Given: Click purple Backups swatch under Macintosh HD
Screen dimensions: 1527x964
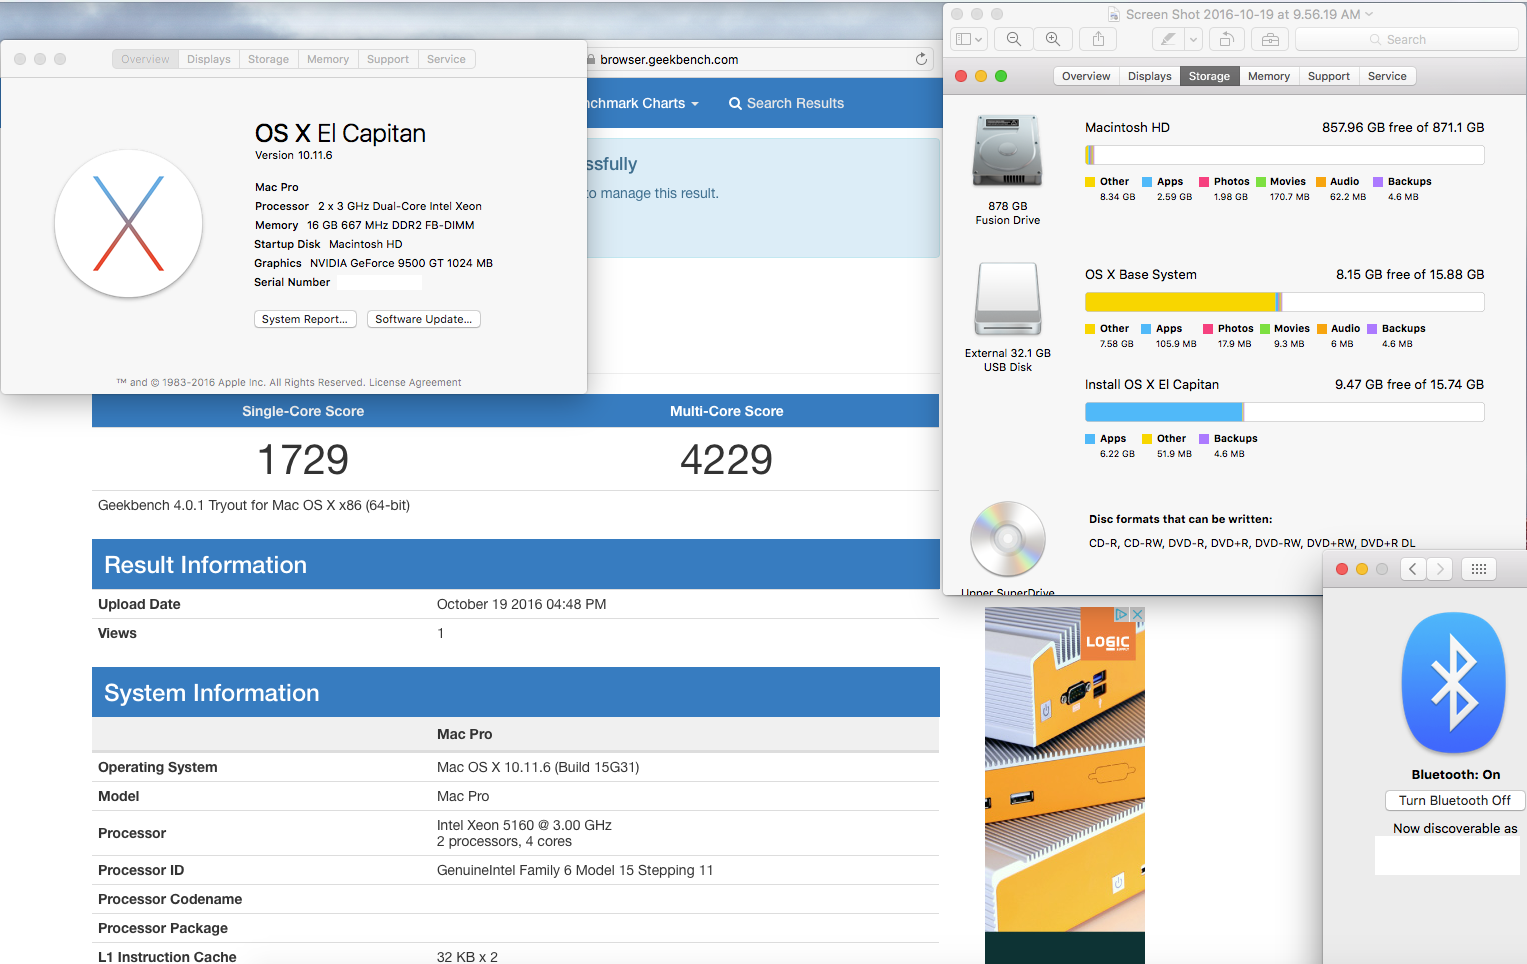Looking at the screenshot, I should (x=1378, y=182).
